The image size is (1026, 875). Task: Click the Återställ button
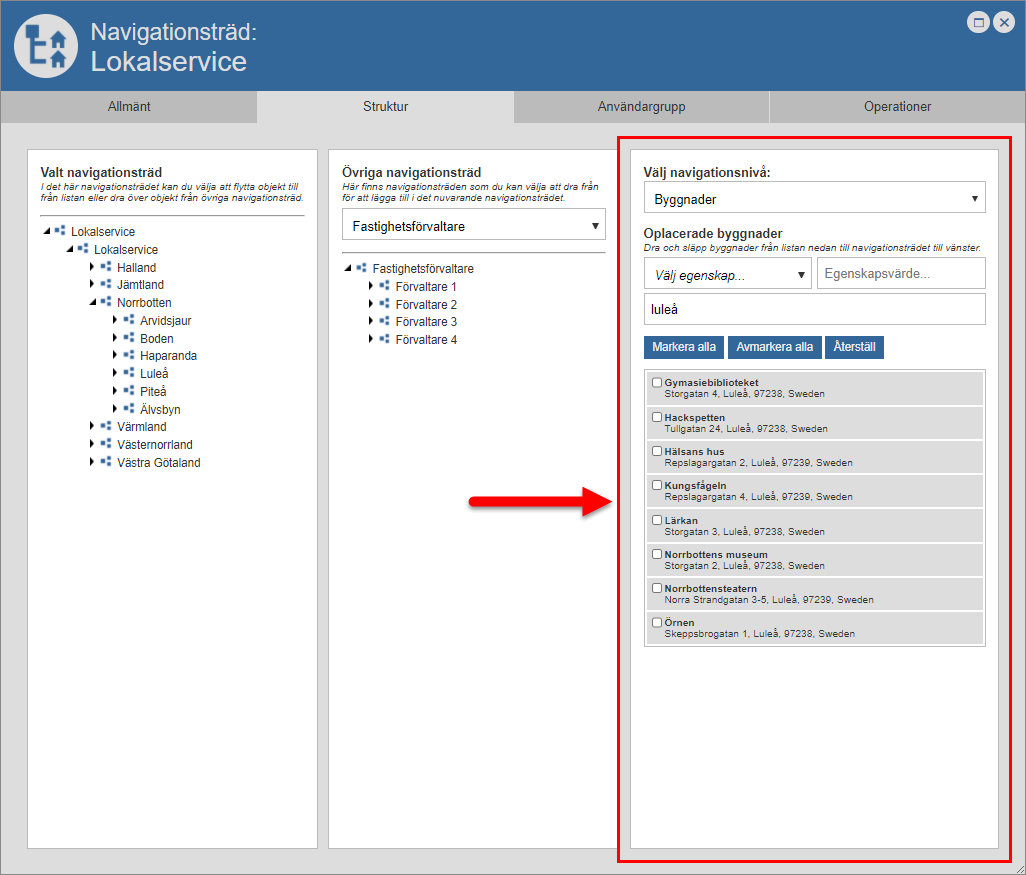tap(855, 347)
